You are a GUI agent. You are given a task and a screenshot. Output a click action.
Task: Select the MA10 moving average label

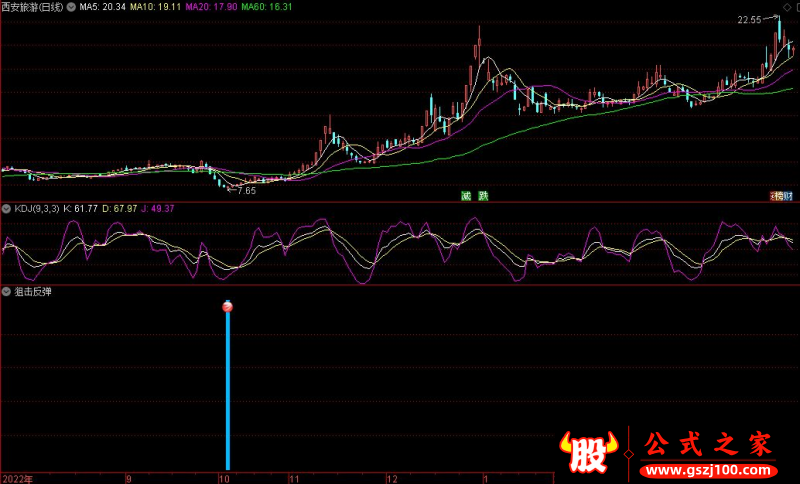[x=159, y=7]
